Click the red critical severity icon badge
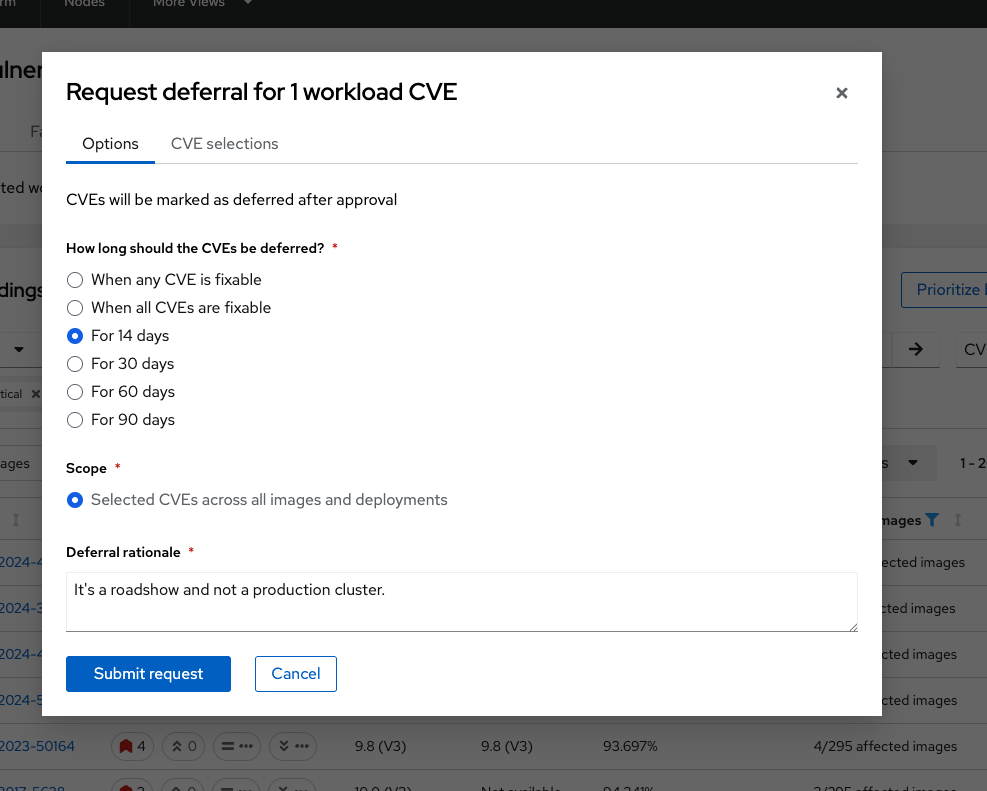987x791 pixels. pos(132,746)
